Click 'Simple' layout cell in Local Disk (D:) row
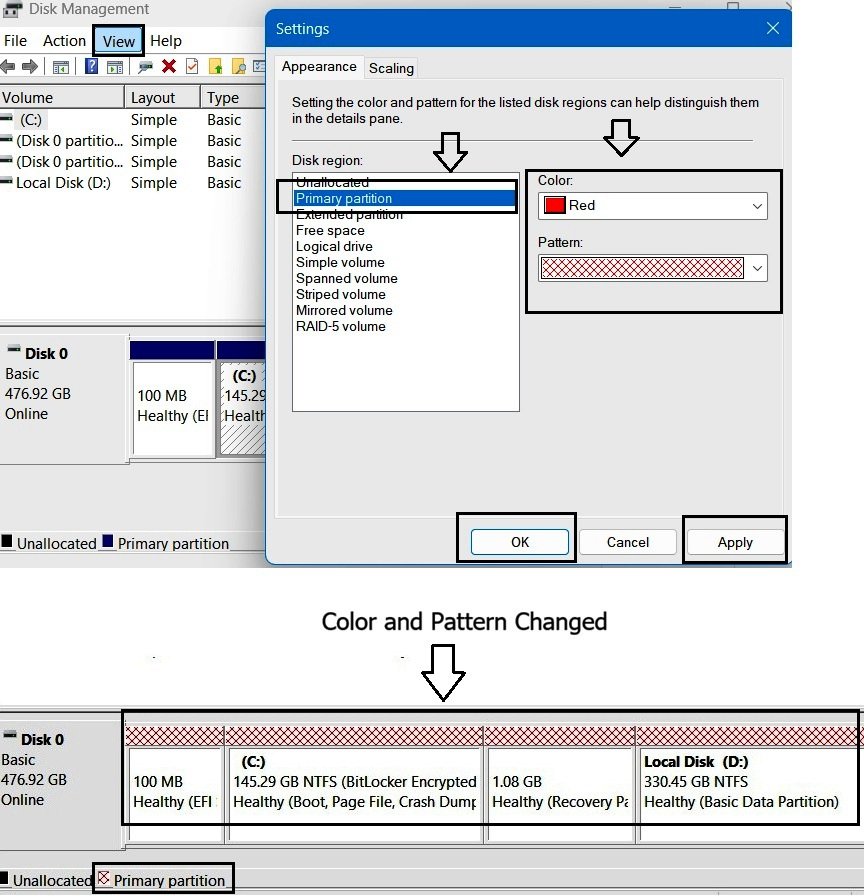The image size is (864, 896). [x=154, y=183]
